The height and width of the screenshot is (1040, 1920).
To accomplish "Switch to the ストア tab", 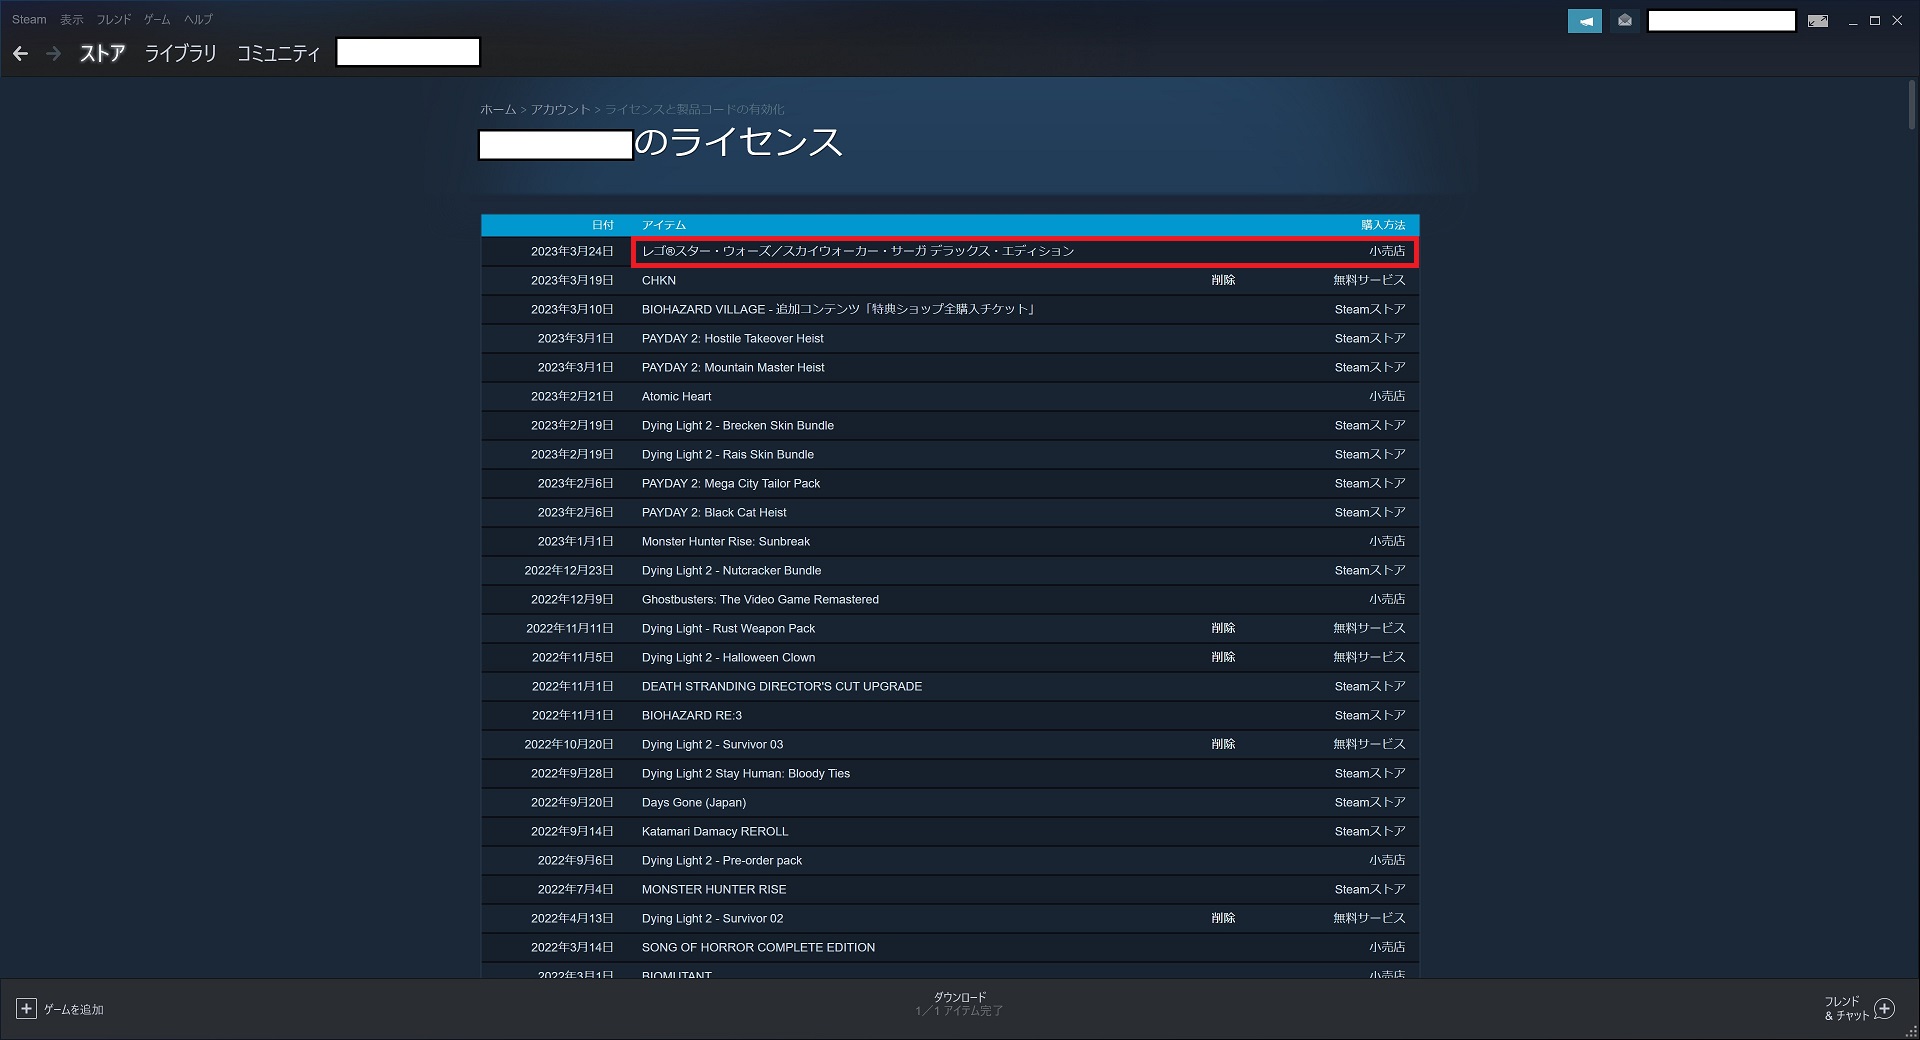I will [102, 54].
